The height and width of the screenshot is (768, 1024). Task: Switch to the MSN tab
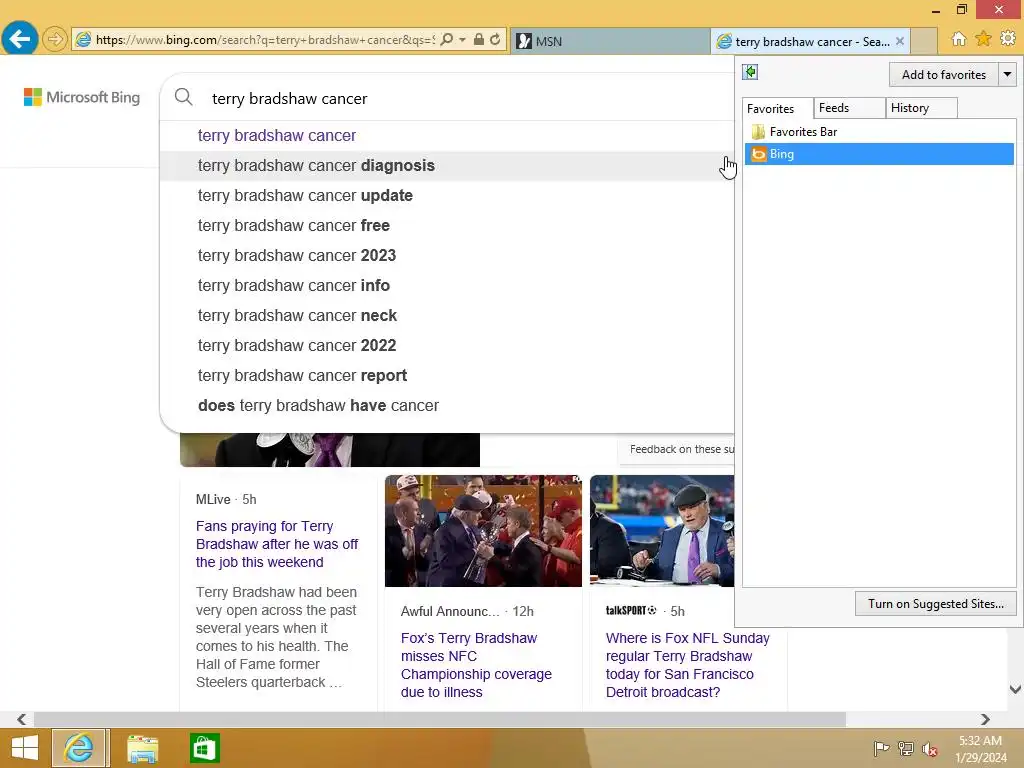coord(610,41)
